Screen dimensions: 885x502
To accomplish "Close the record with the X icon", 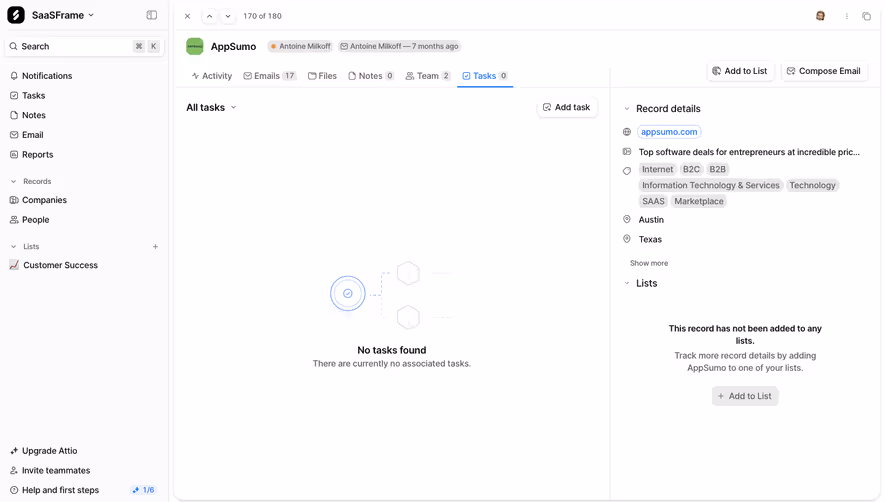I will coord(187,16).
